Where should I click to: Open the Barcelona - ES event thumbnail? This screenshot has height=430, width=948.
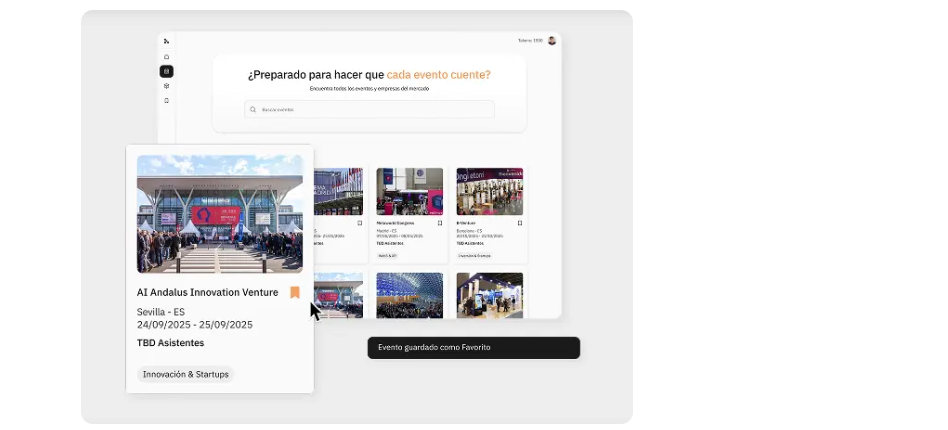[490, 192]
